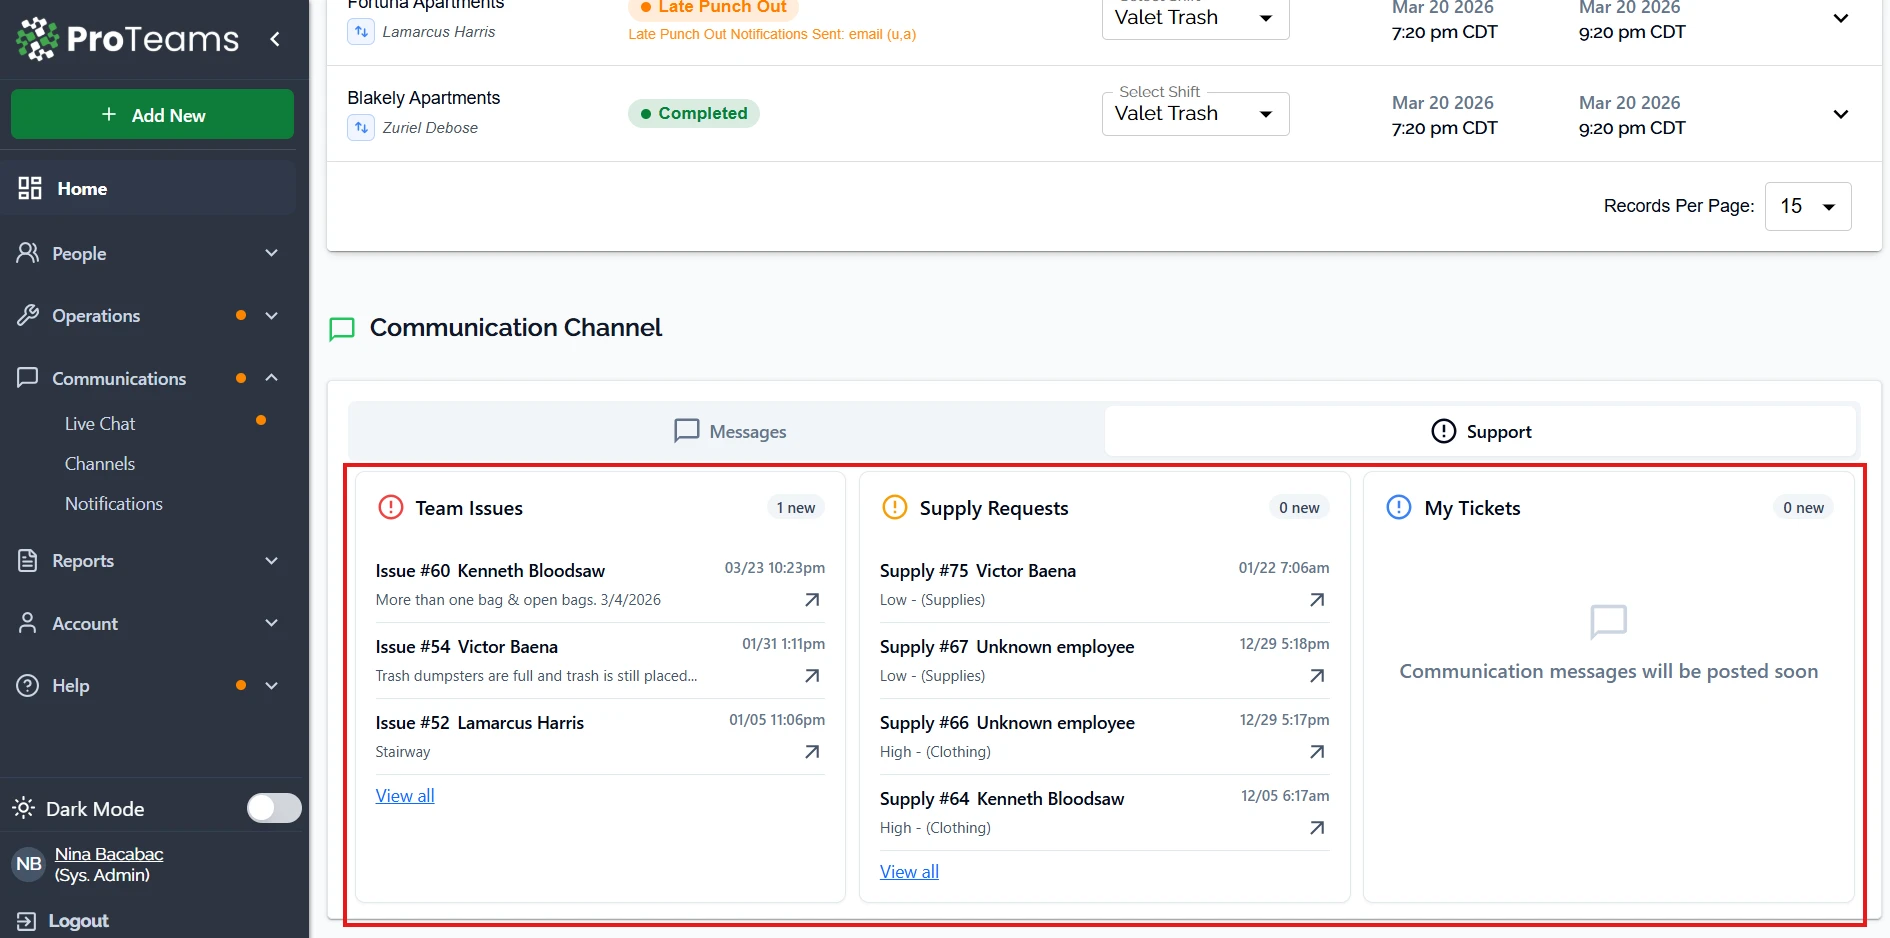Switch to the Messages tab
1890x938 pixels.
(729, 431)
